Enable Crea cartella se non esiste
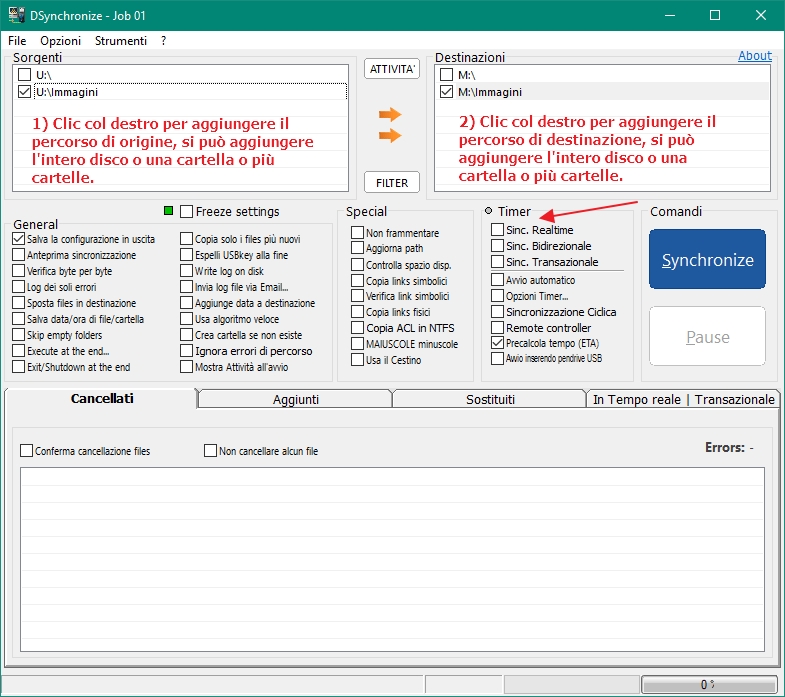The width and height of the screenshot is (785, 697). click(x=186, y=335)
